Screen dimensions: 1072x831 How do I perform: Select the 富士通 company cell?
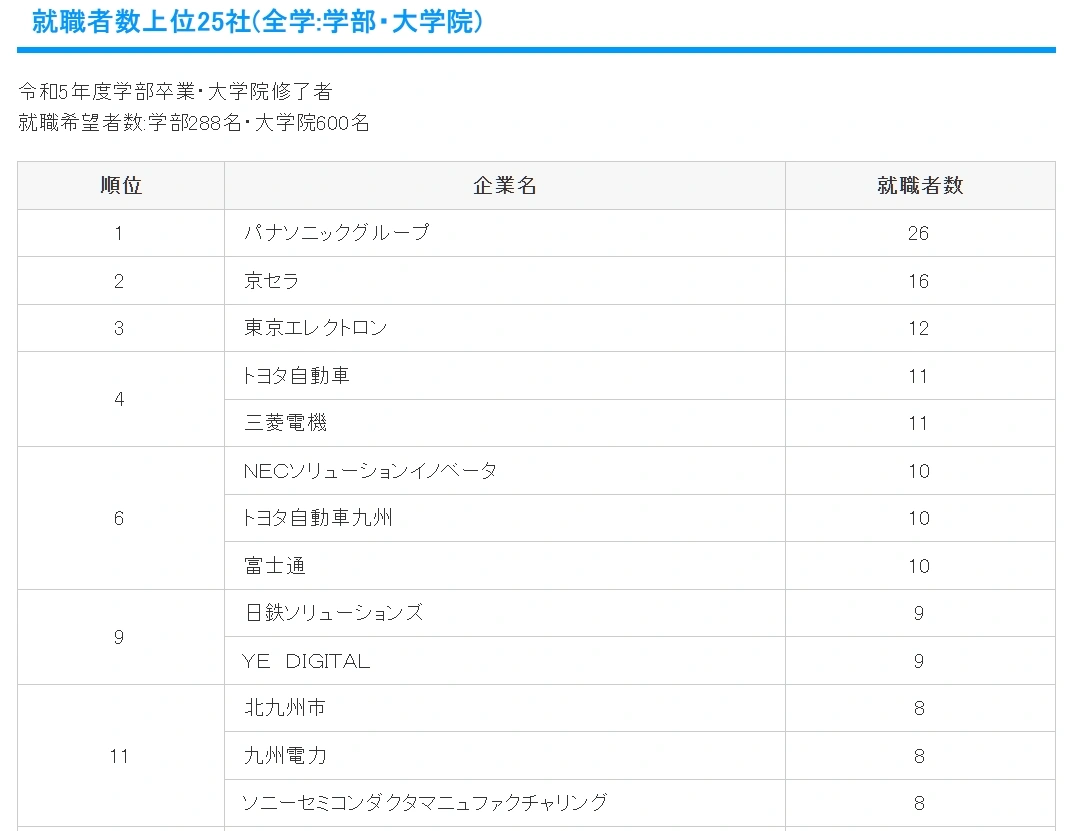[x=274, y=566]
